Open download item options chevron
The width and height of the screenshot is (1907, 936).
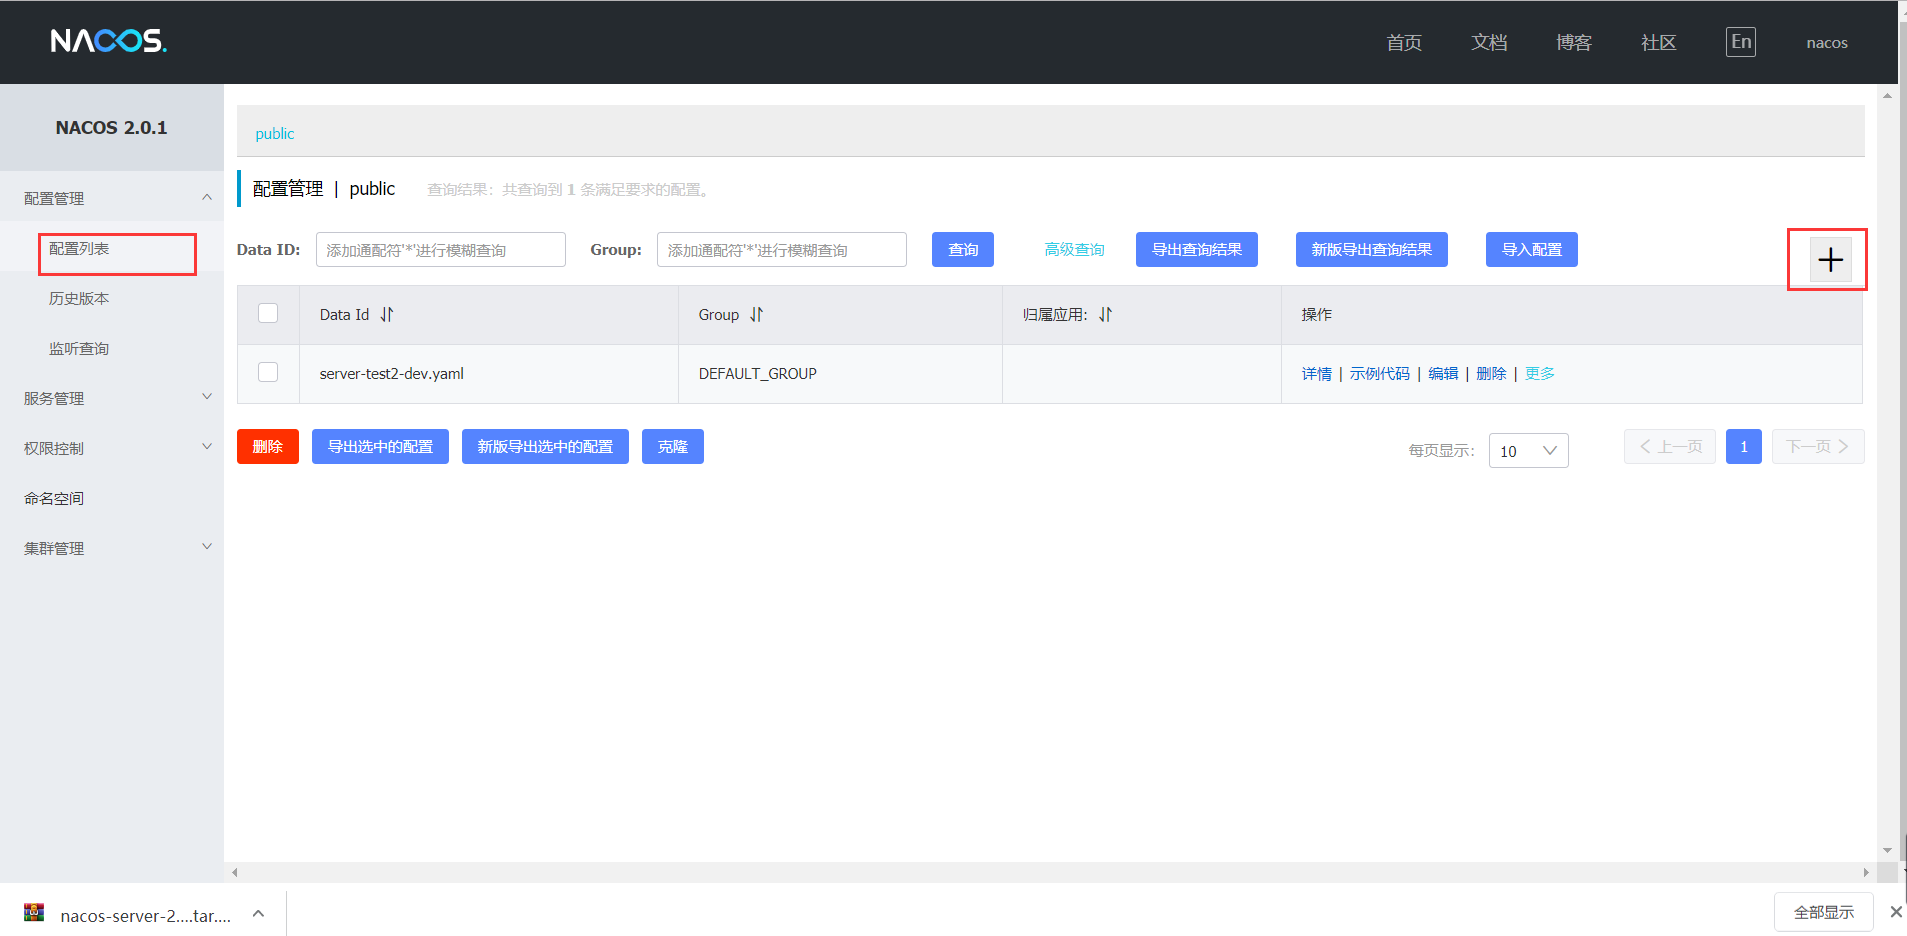point(258,913)
